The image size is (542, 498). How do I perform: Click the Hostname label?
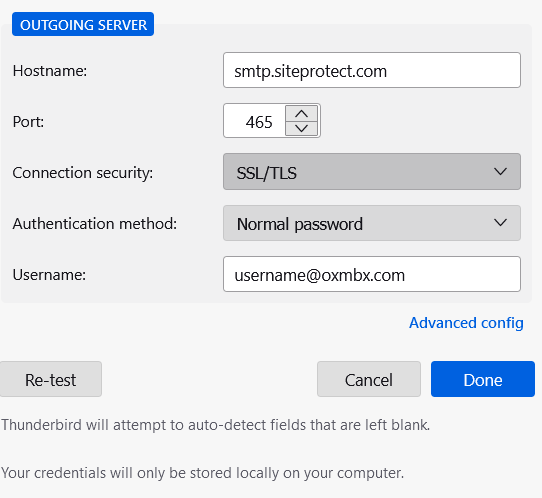(x=50, y=71)
